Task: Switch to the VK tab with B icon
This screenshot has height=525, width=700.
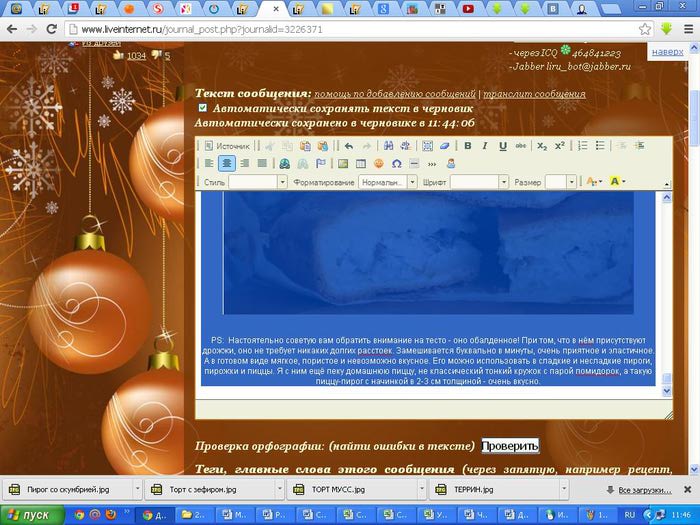Action: [553, 8]
